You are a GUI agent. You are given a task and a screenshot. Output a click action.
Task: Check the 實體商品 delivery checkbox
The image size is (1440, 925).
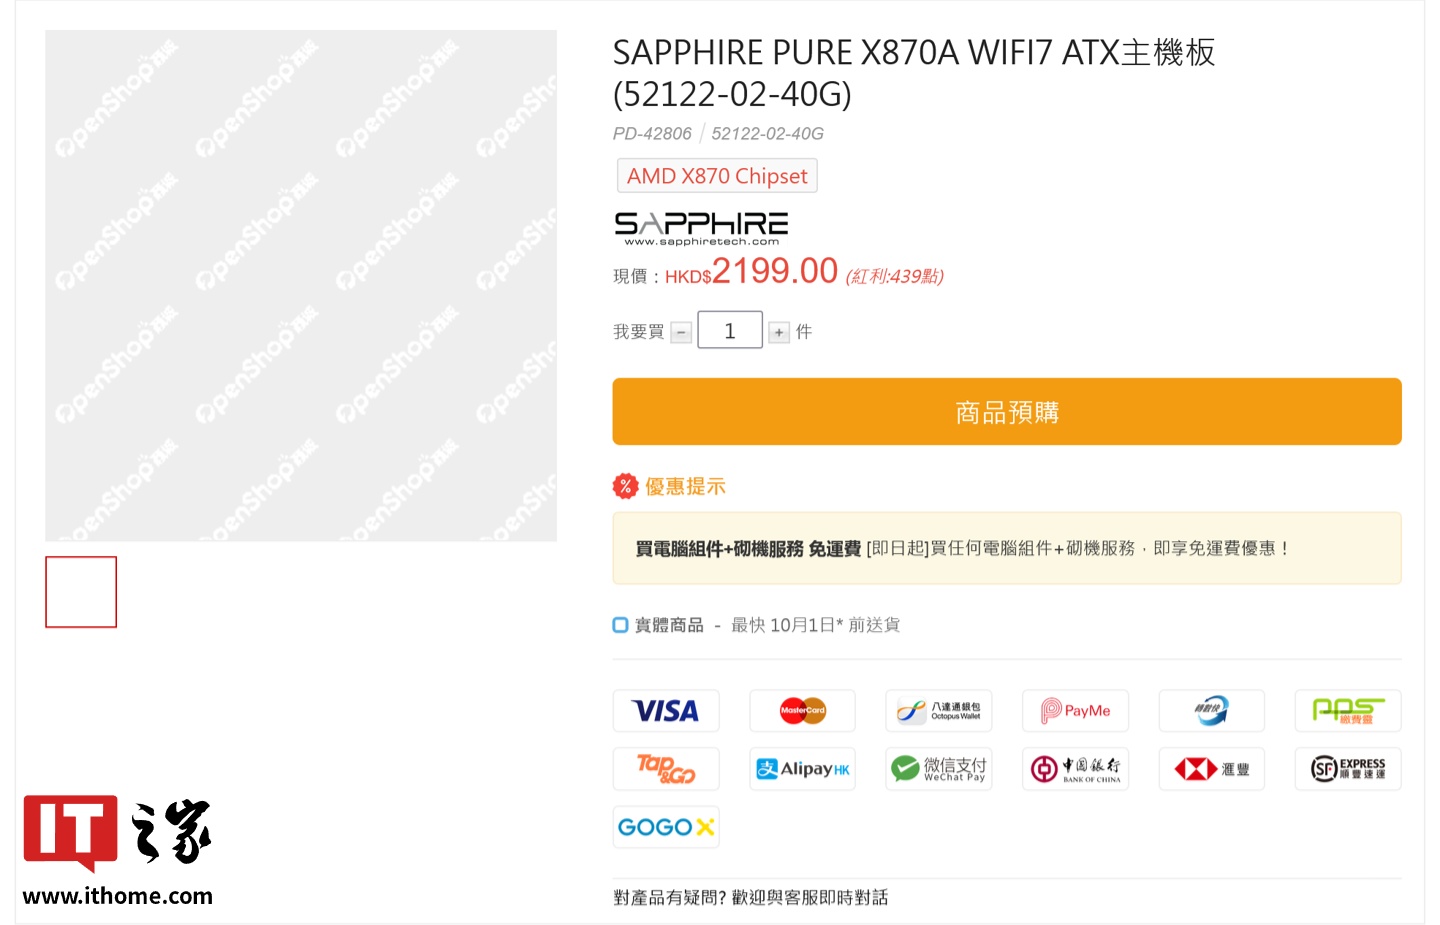click(x=620, y=624)
